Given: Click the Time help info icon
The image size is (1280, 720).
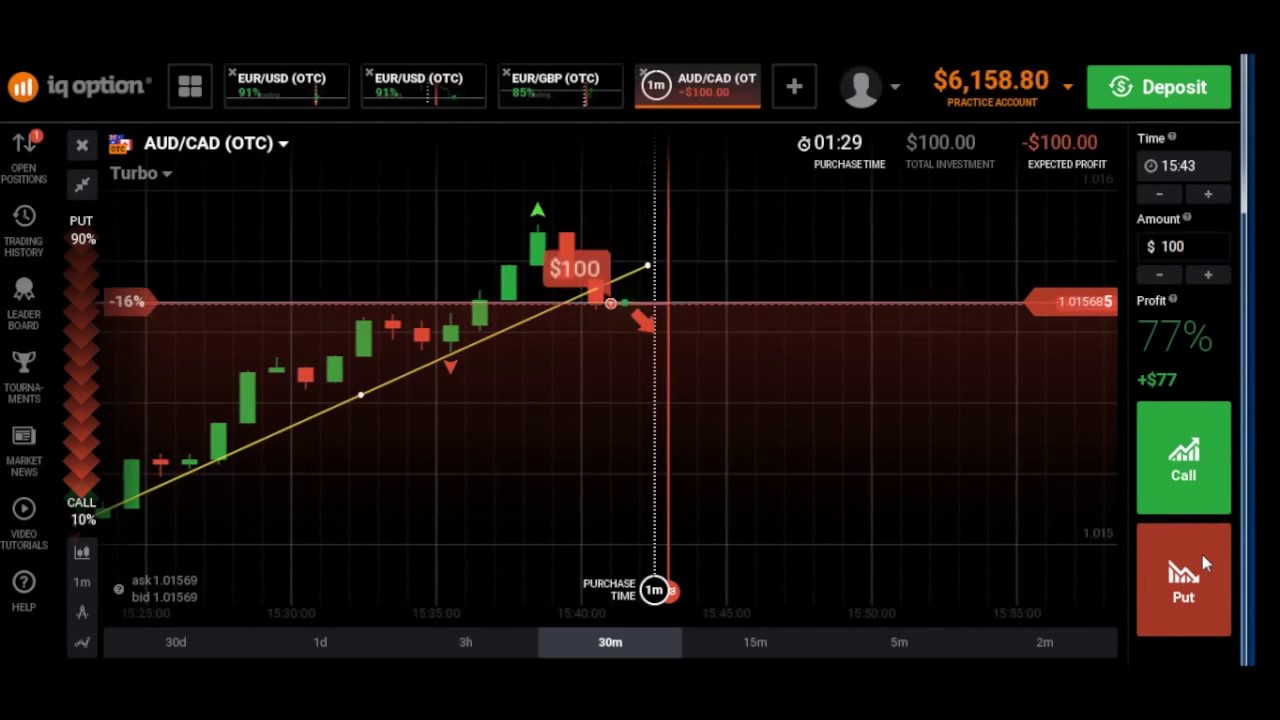Looking at the screenshot, I should 1172,137.
